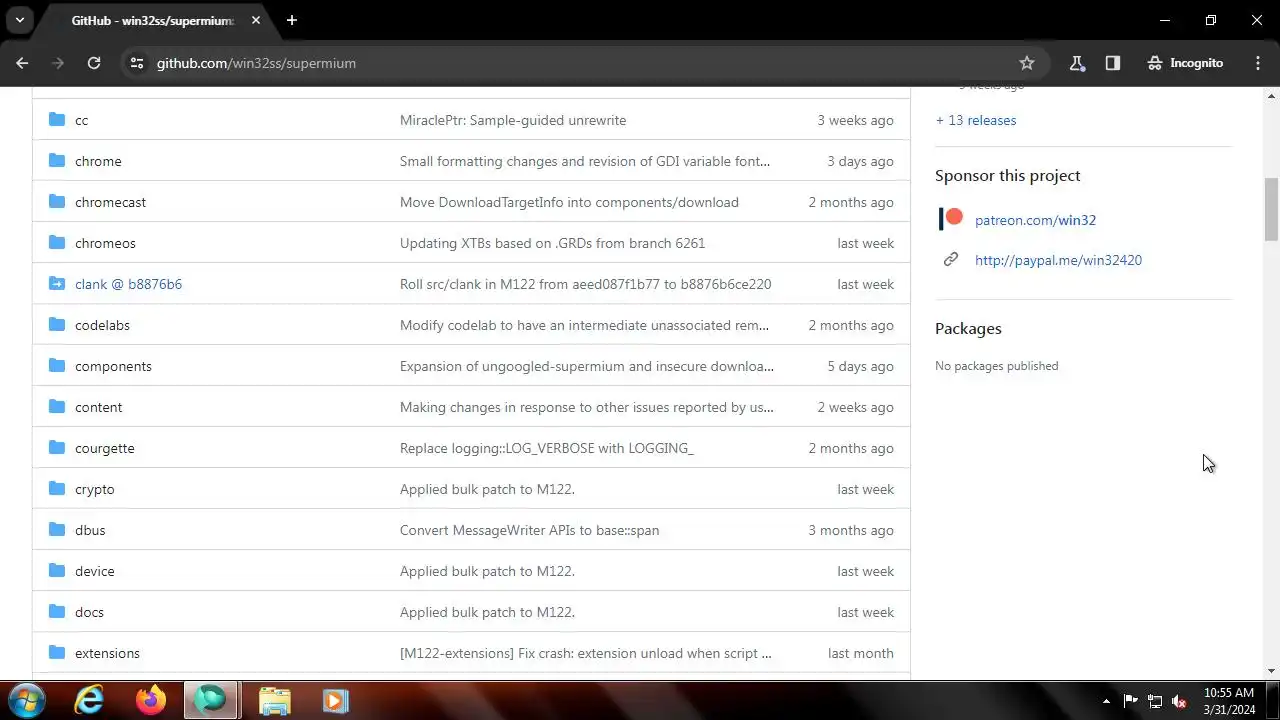This screenshot has width=1280, height=720.
Task: Visit patreon.com/win32 sponsor link
Action: tap(1035, 220)
